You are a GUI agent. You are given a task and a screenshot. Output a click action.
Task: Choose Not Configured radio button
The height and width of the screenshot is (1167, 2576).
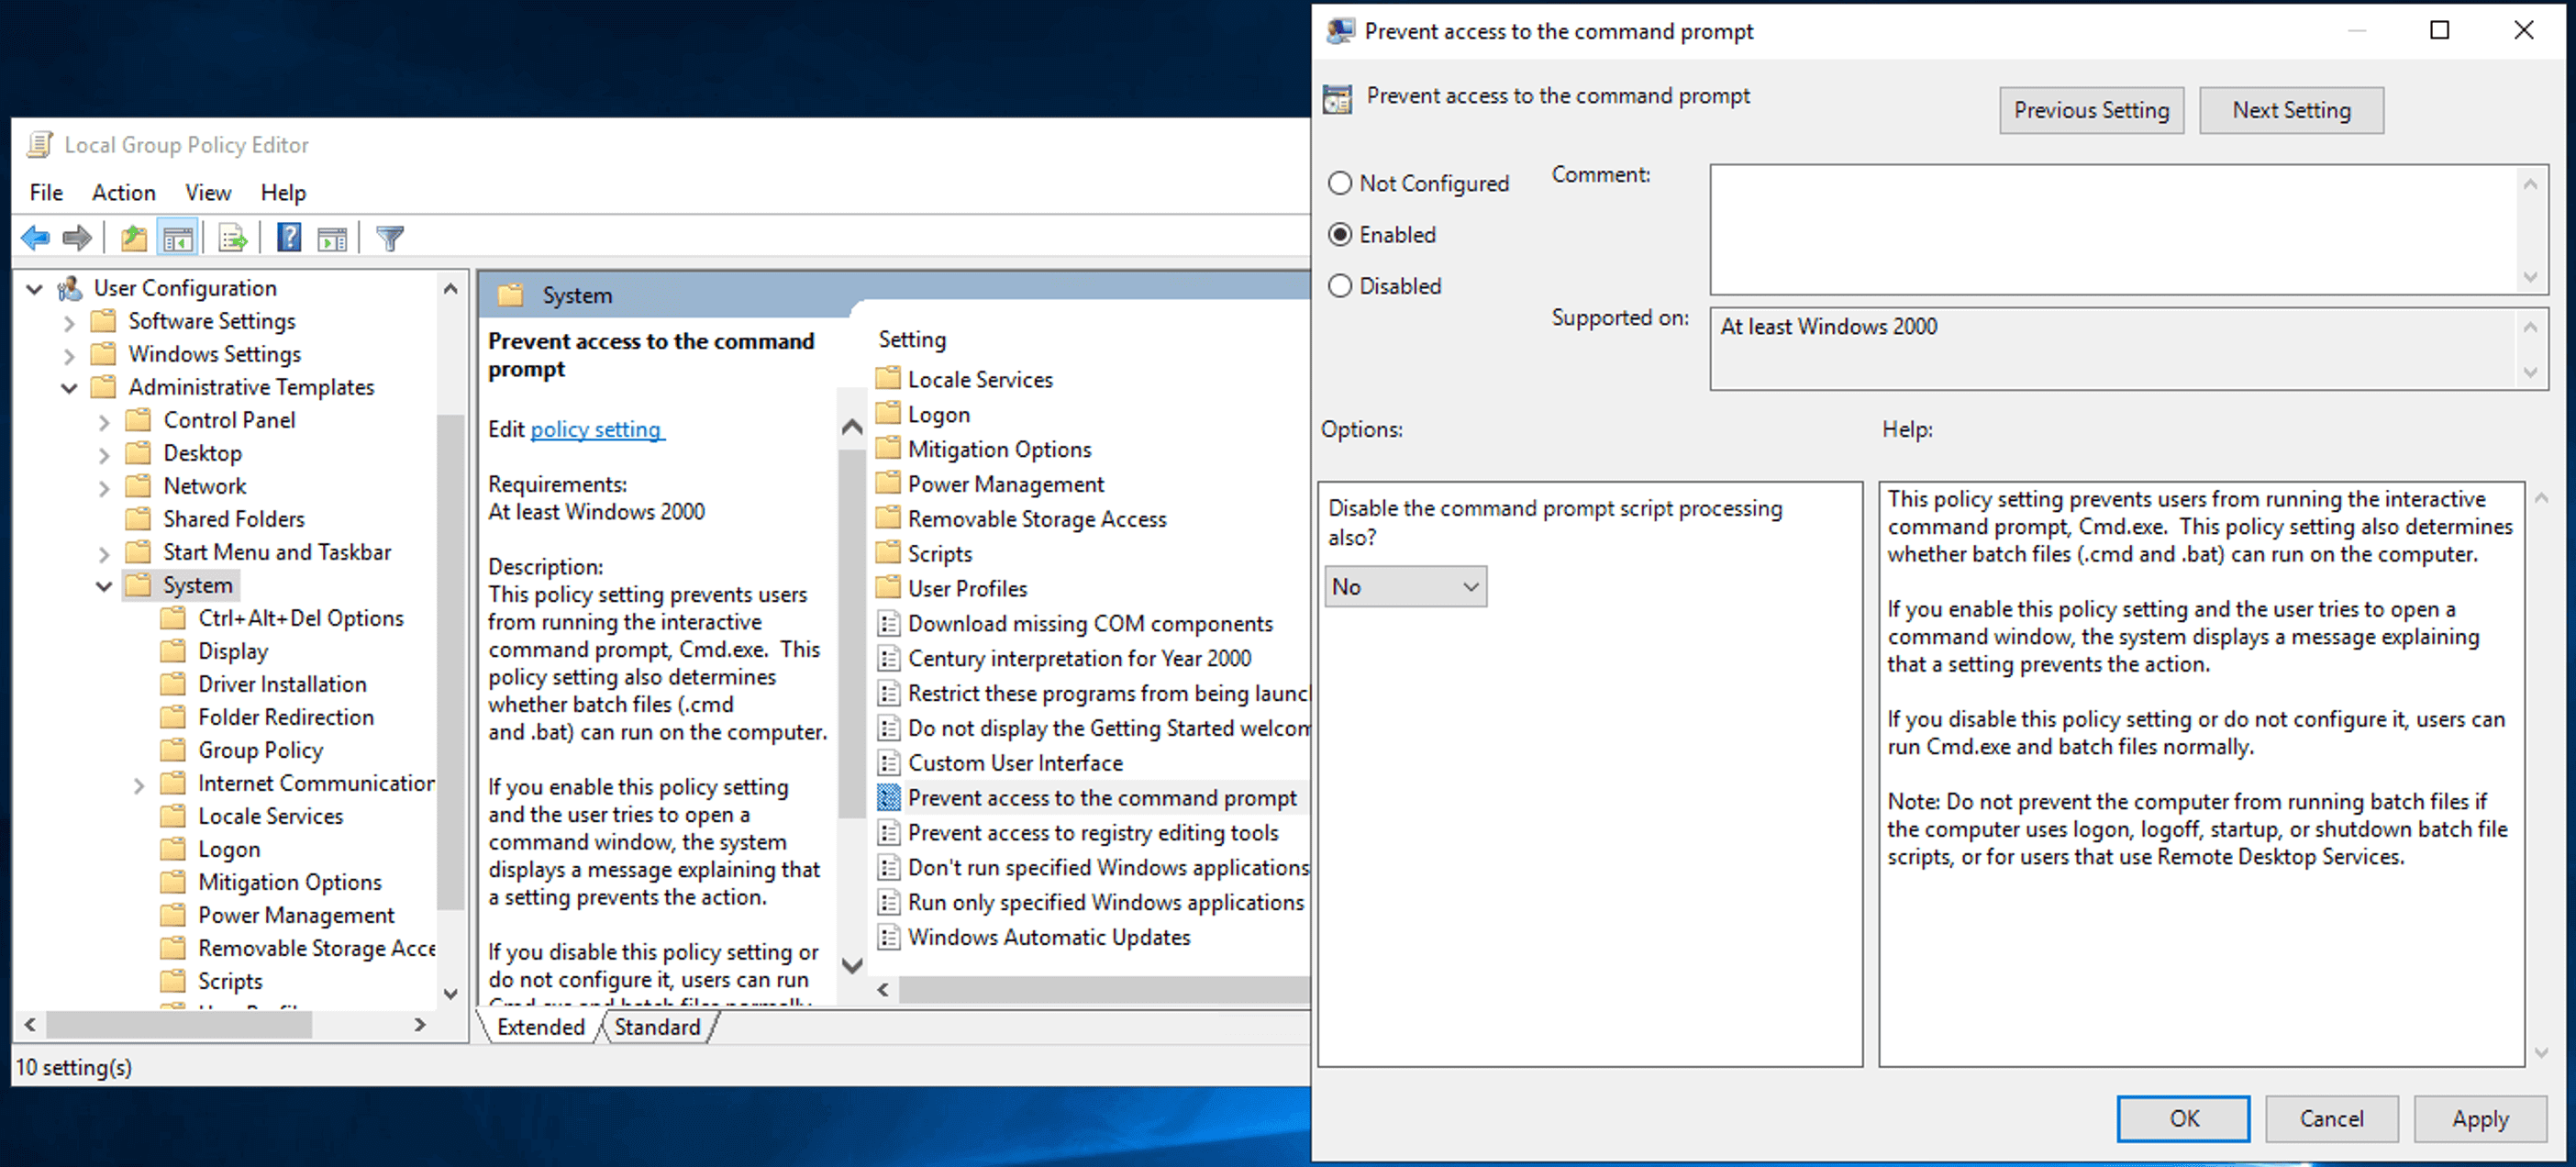click(x=1341, y=183)
